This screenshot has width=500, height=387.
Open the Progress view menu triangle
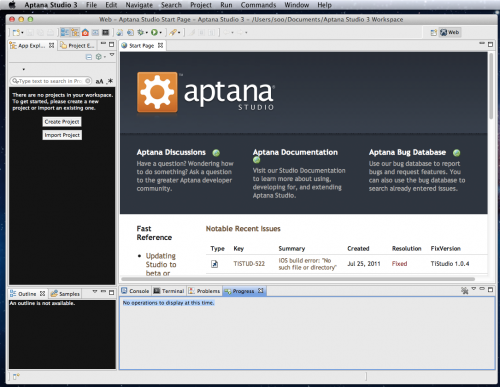pos(474,289)
